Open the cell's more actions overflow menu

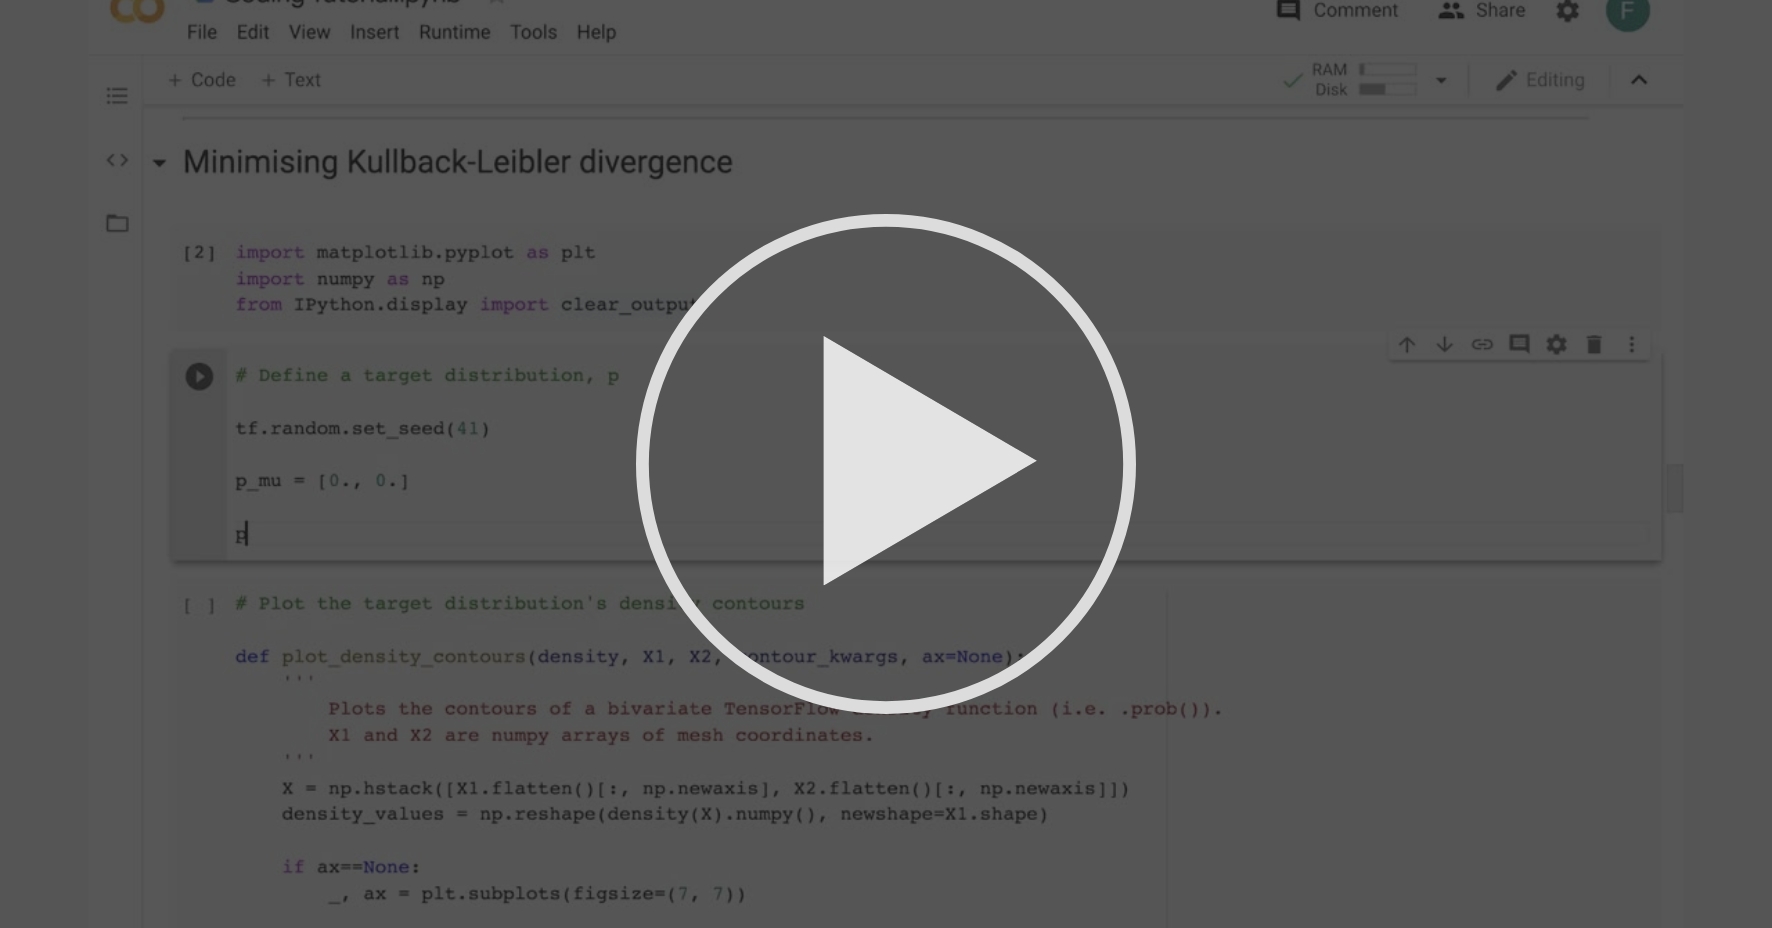(1631, 344)
